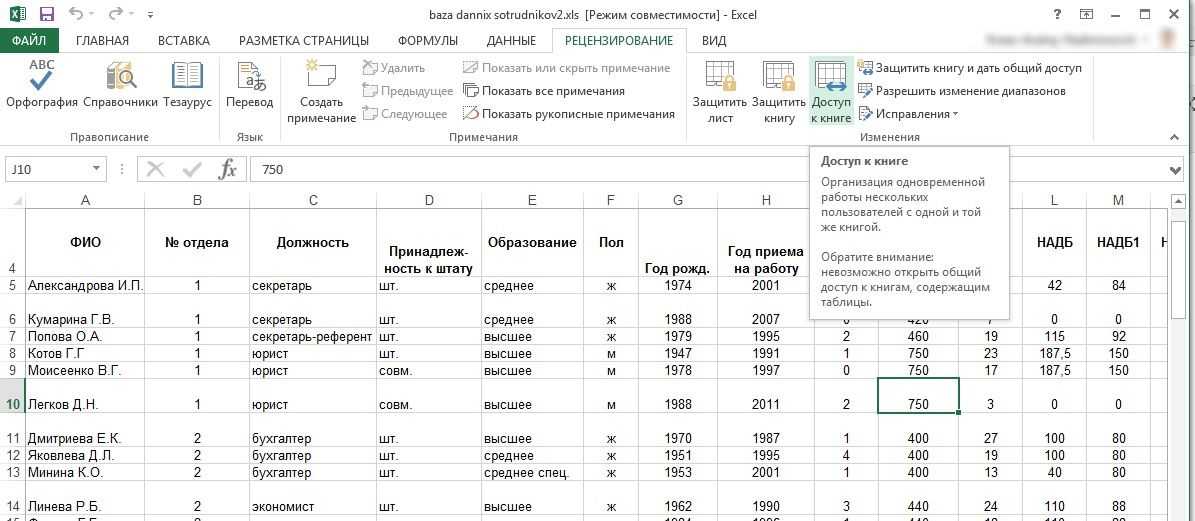Go to Предыдущее comment
Image resolution: width=1195 pixels, height=521 pixels.
[407, 91]
